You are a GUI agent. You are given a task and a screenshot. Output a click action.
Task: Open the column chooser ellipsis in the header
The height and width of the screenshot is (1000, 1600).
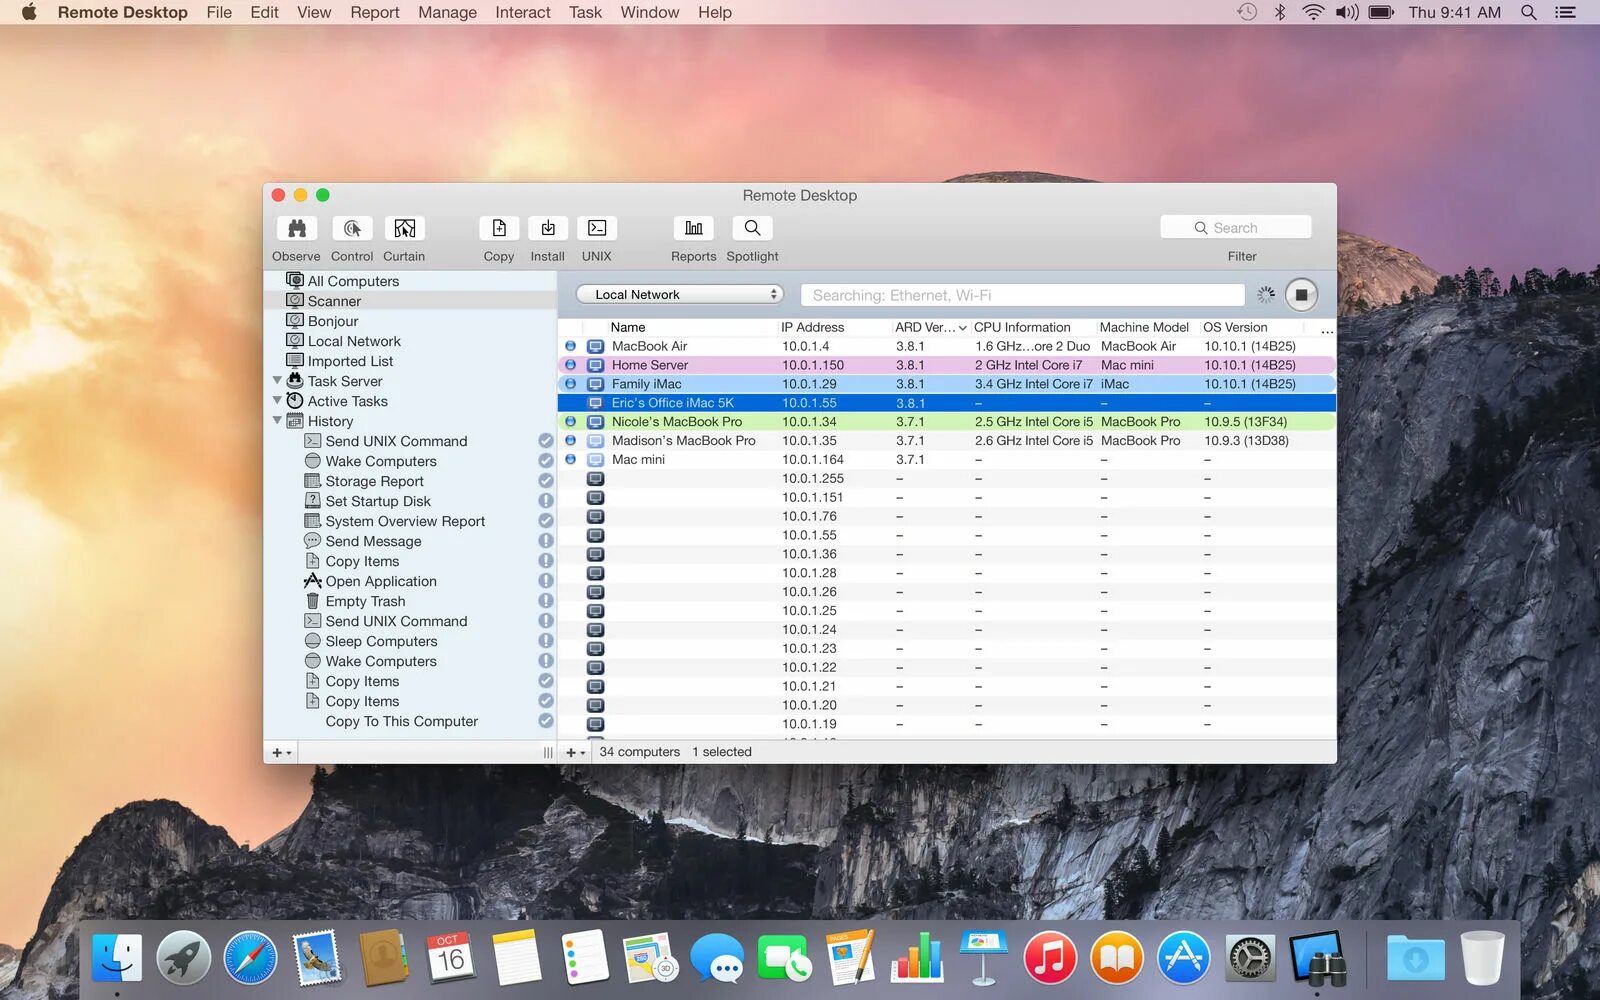pyautogui.click(x=1327, y=329)
